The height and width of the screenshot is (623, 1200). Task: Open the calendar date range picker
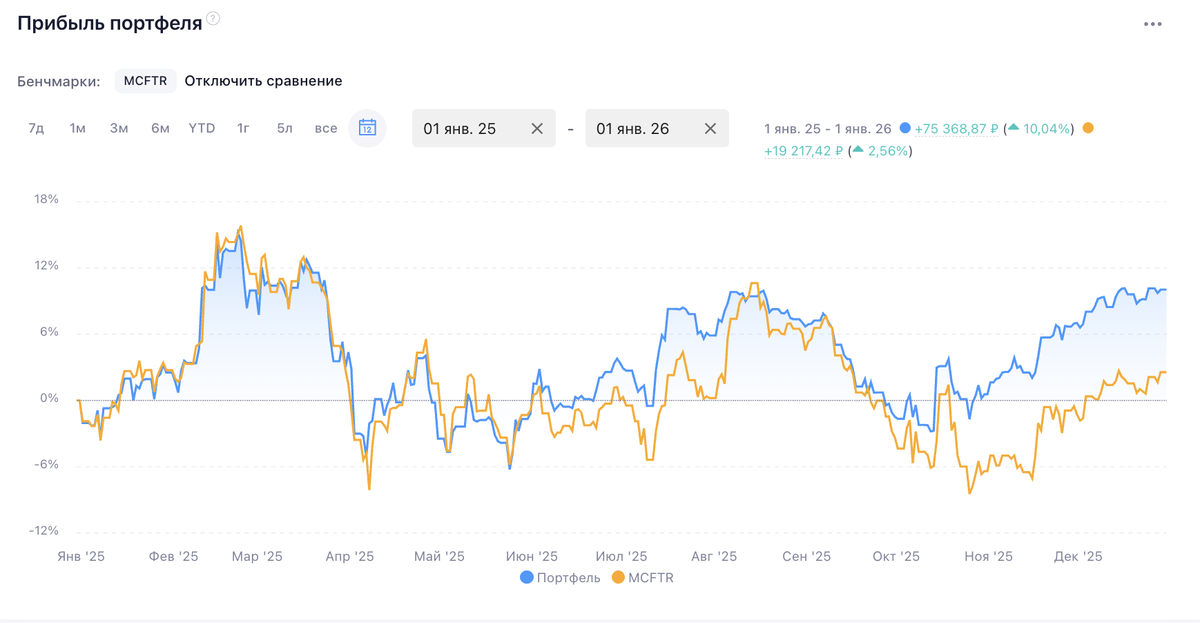[367, 128]
